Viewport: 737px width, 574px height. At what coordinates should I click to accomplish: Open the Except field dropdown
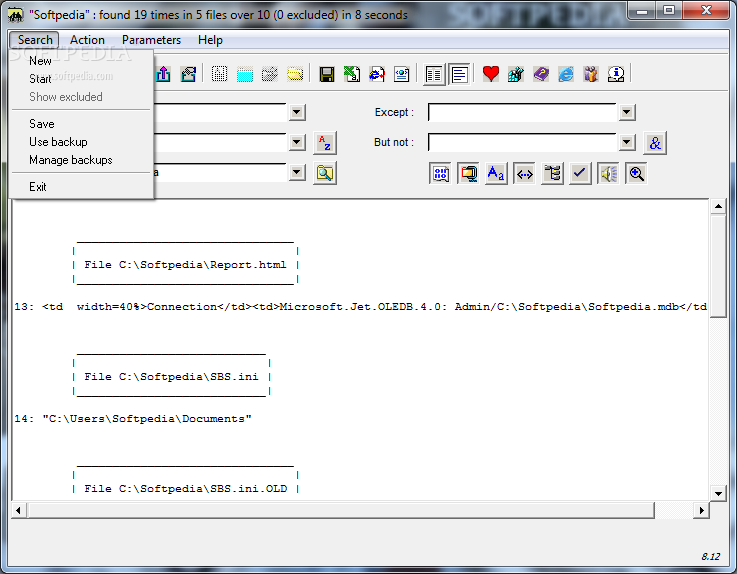click(x=627, y=112)
